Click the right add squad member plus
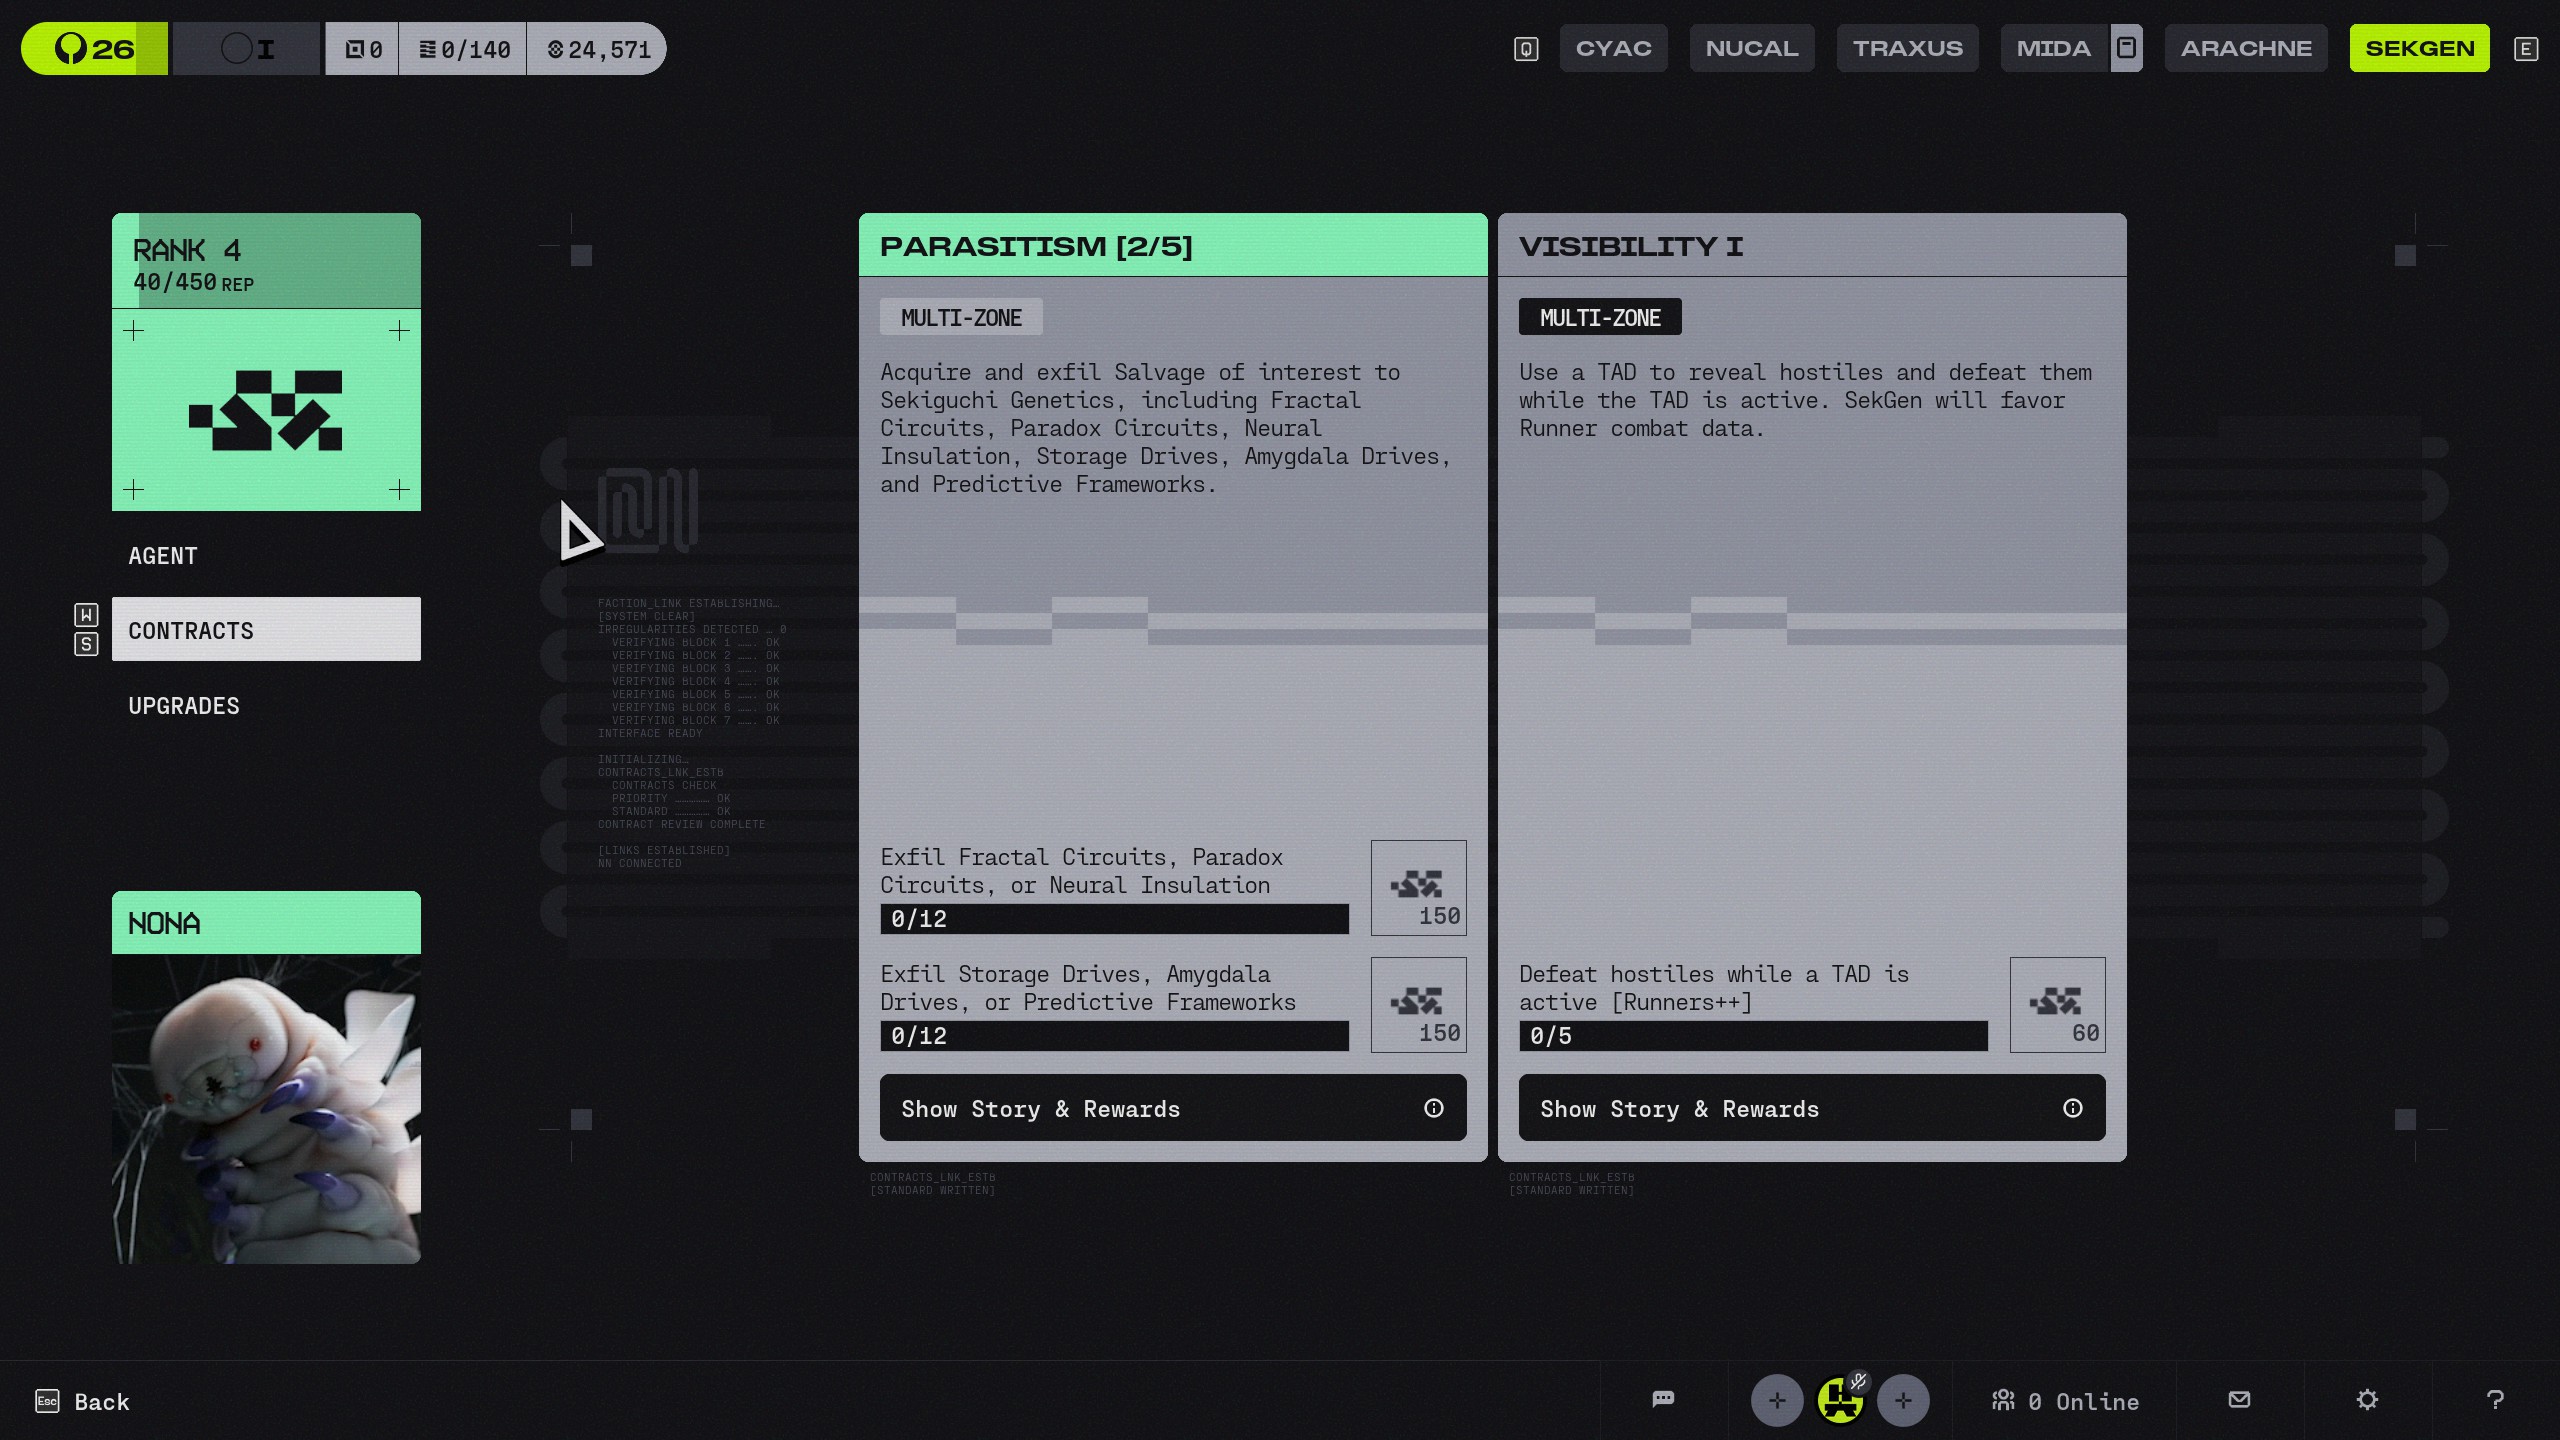 coord(1903,1400)
